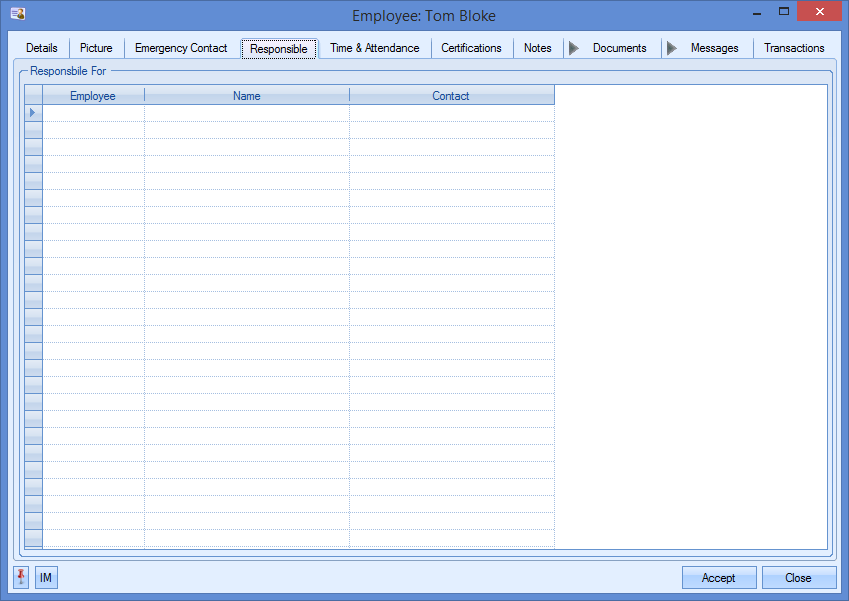View the Documents tab
This screenshot has width=849, height=601.
[x=619, y=48]
